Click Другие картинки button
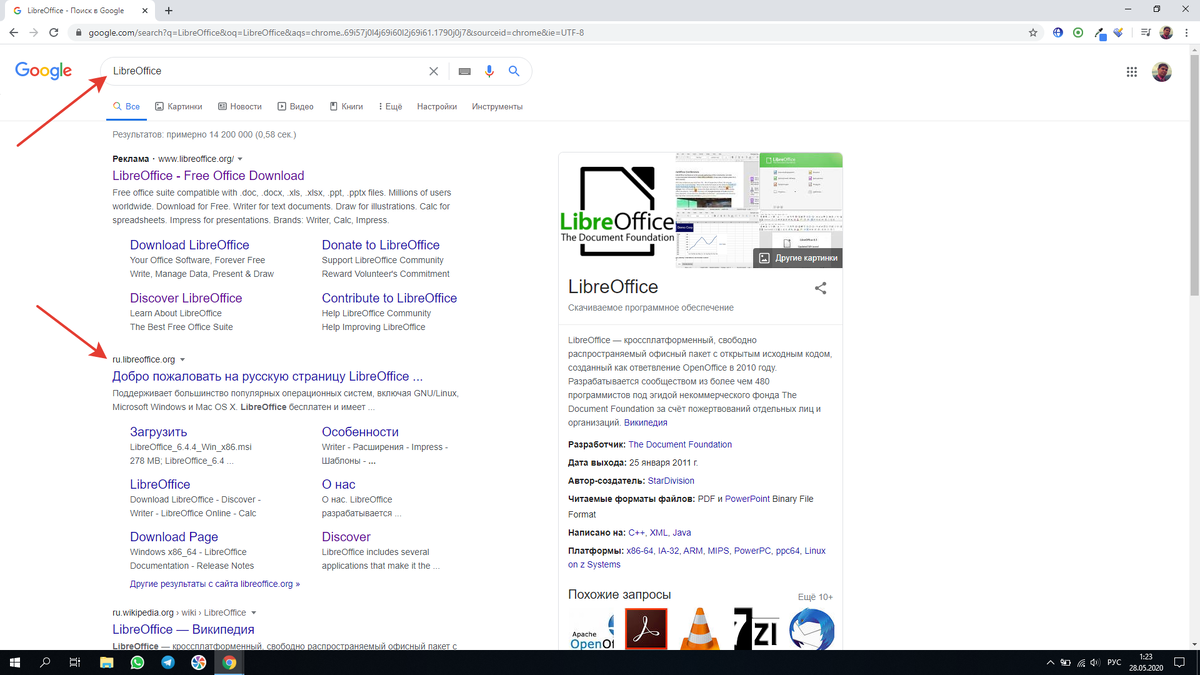The width and height of the screenshot is (1200, 675). tap(798, 258)
